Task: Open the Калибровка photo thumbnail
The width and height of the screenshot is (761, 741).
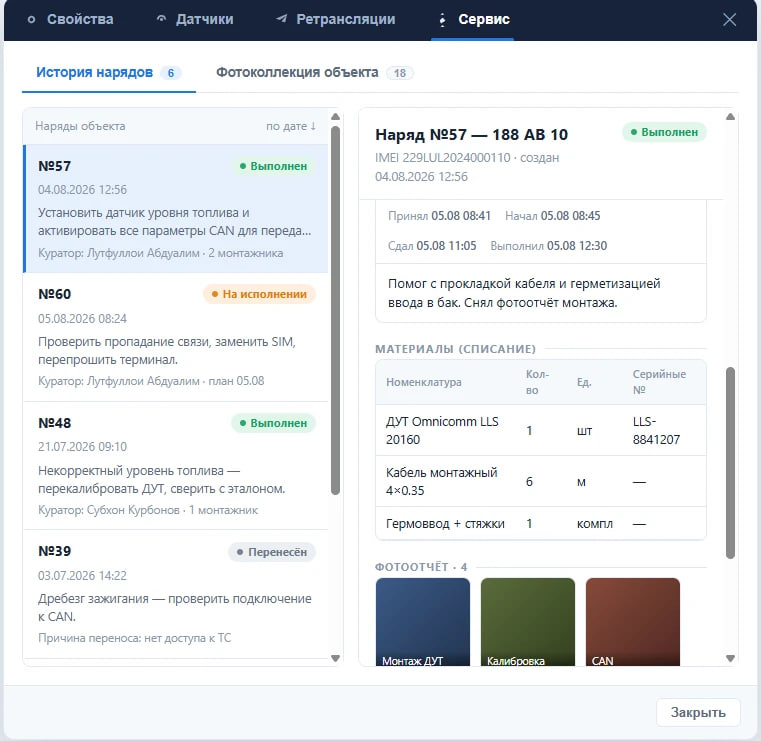Action: pos(528,622)
